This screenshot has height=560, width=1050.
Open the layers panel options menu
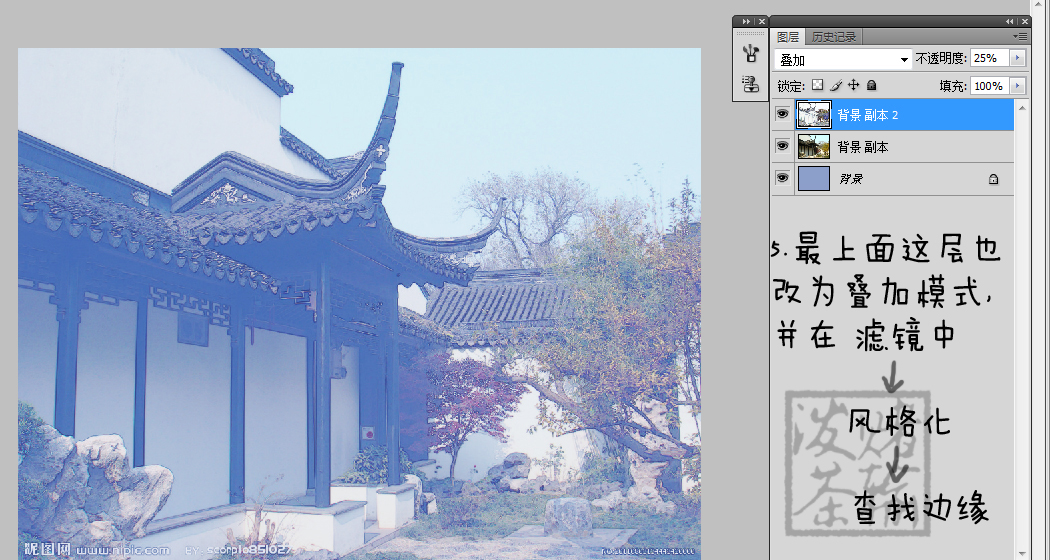(1020, 36)
